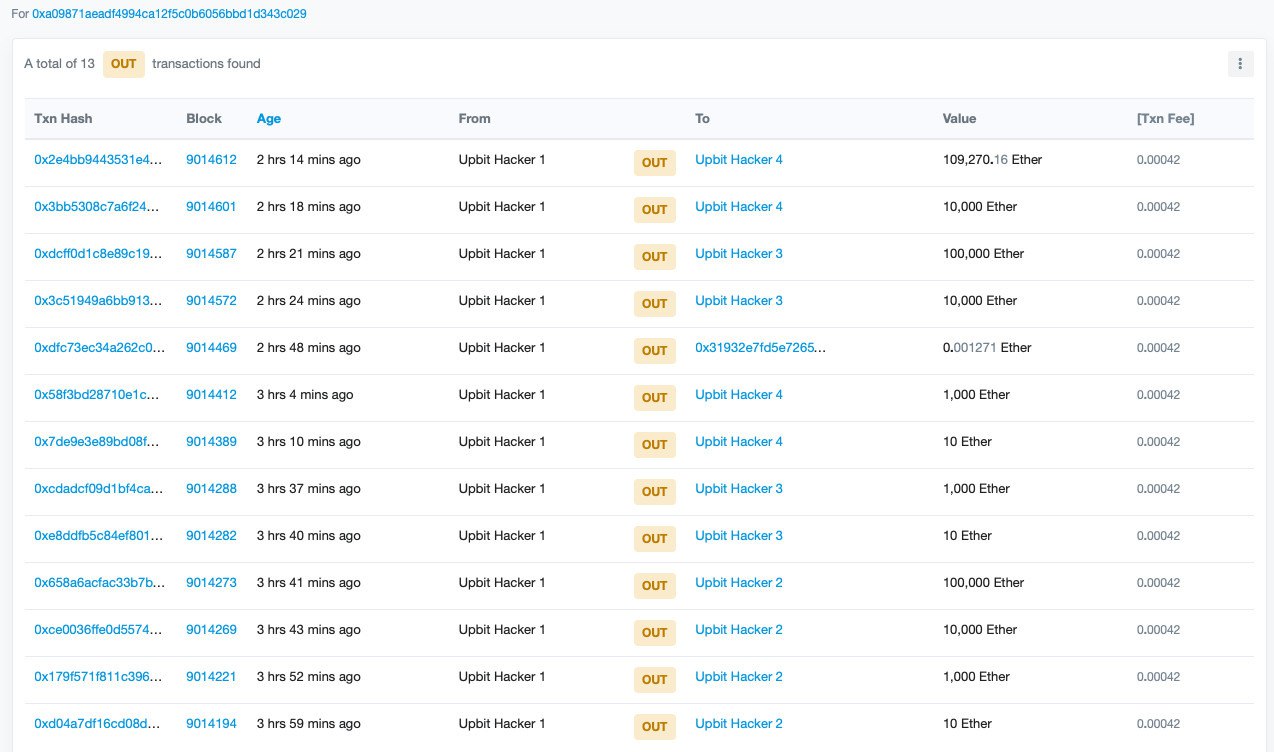View block 9014194
Viewport: 1274px width, 752px height.
211,723
